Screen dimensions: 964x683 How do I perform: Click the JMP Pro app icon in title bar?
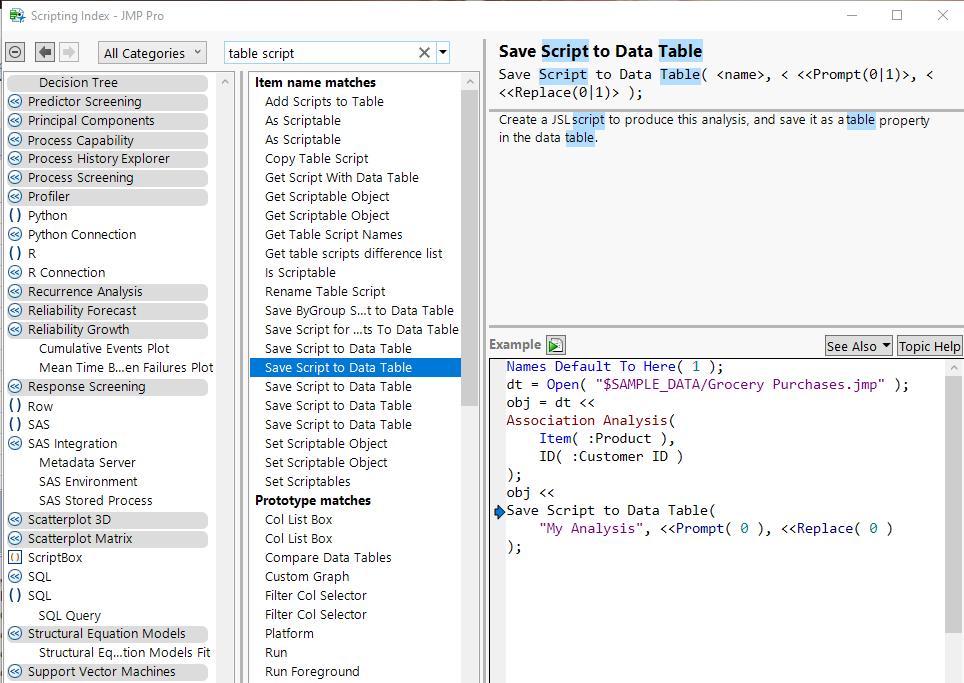(x=16, y=15)
